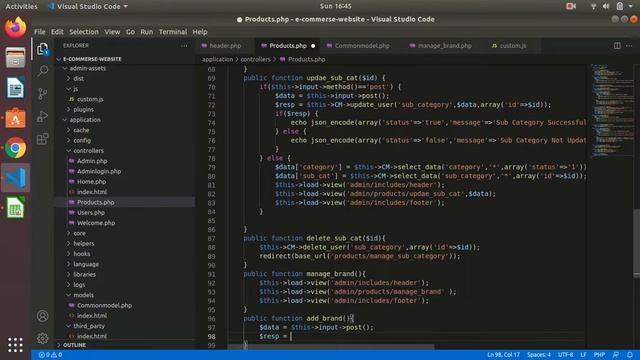Click the controllers breadcrumb
The width and height of the screenshot is (640, 360).
coord(256,60)
